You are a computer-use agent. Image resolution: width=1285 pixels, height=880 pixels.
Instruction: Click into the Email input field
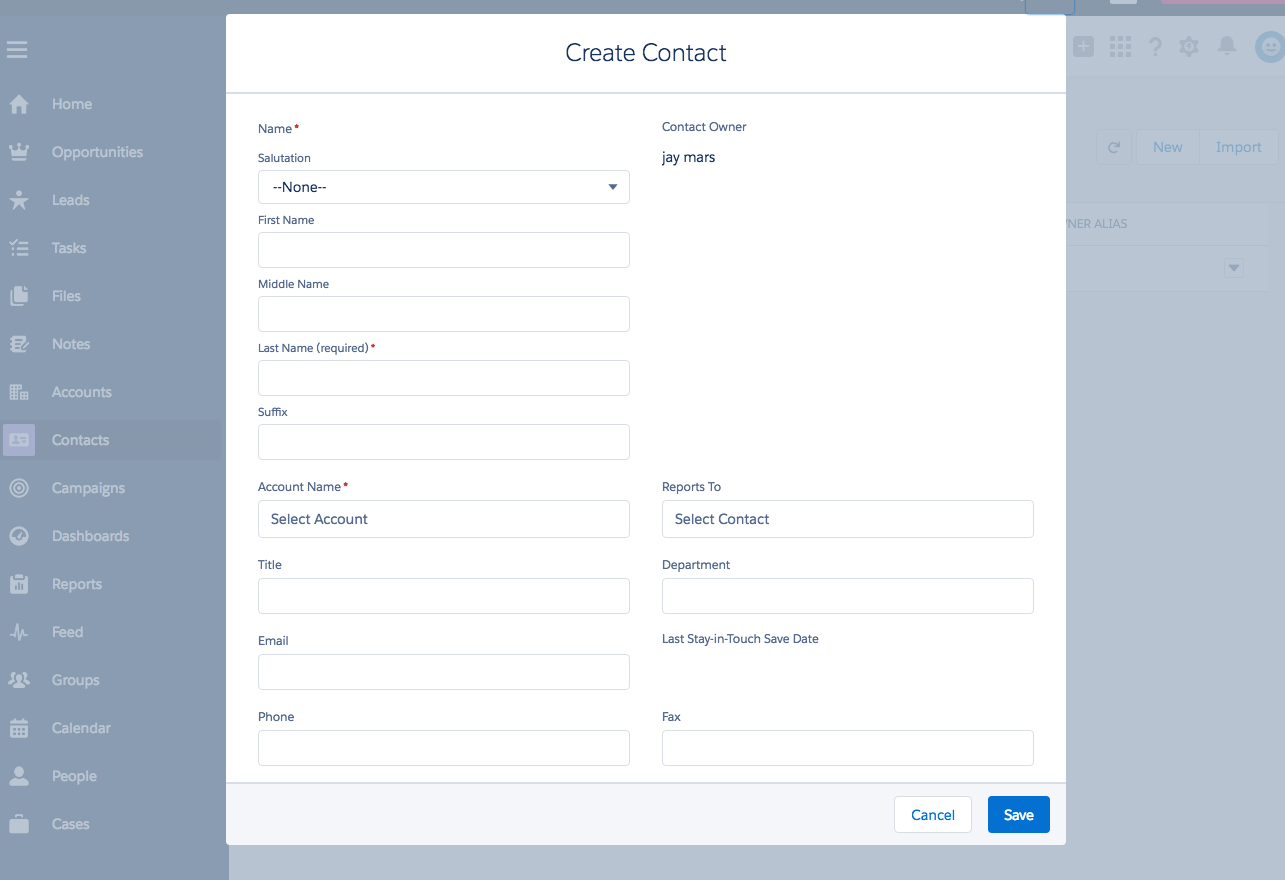(x=444, y=672)
